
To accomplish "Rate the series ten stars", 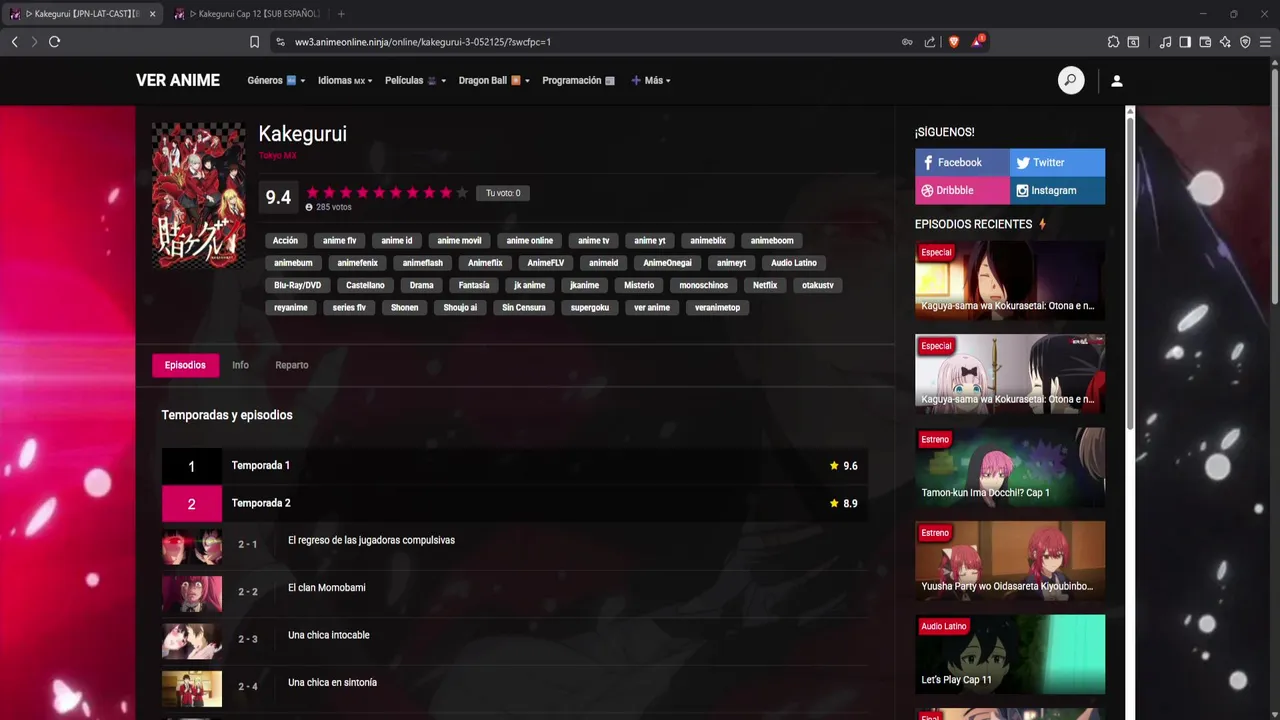I will pyautogui.click(x=462, y=193).
